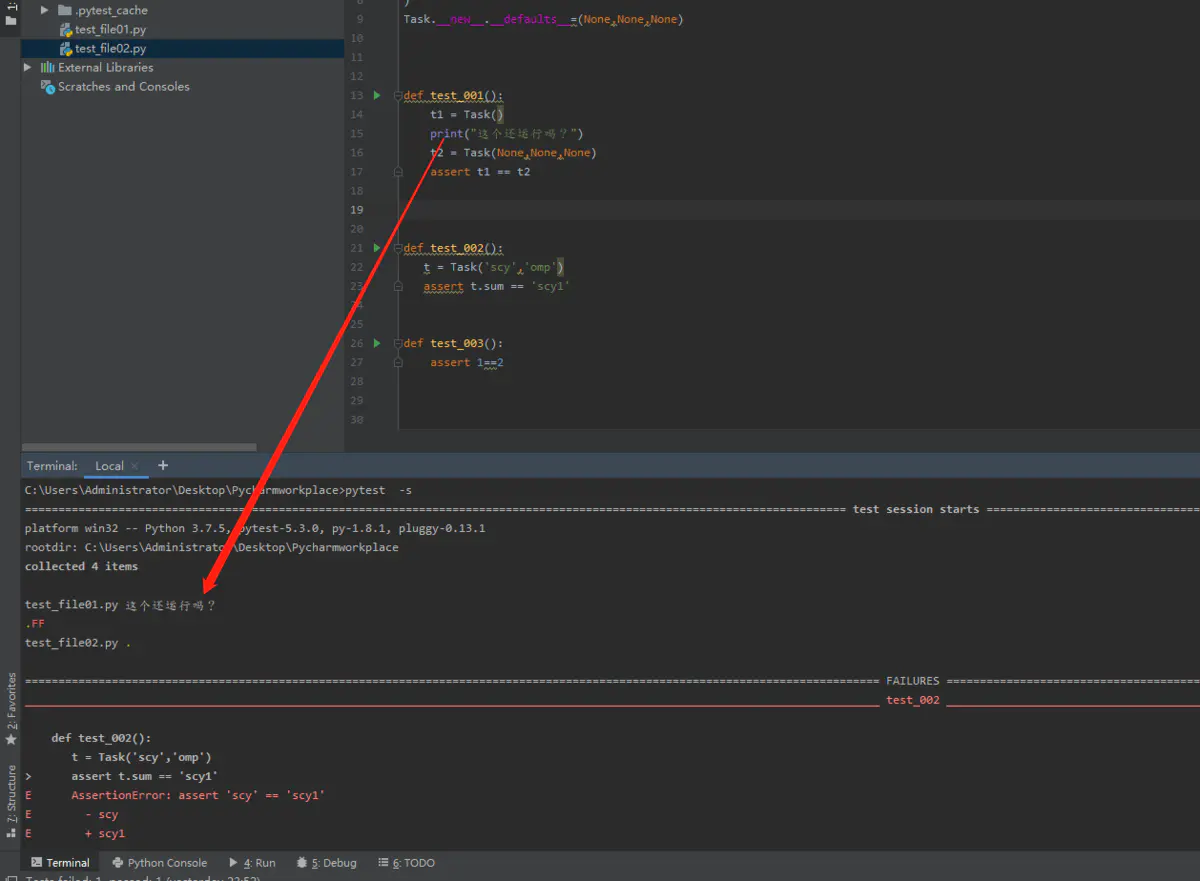Select test_file01.py in project tree
This screenshot has width=1200, height=881.
pyautogui.click(x=110, y=29)
